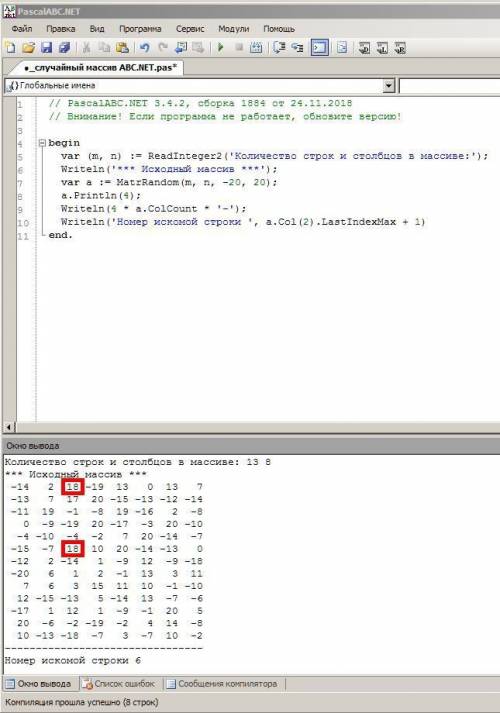Open a file with the folder icon
Image resolution: width=500 pixels, height=713 pixels.
point(29,48)
